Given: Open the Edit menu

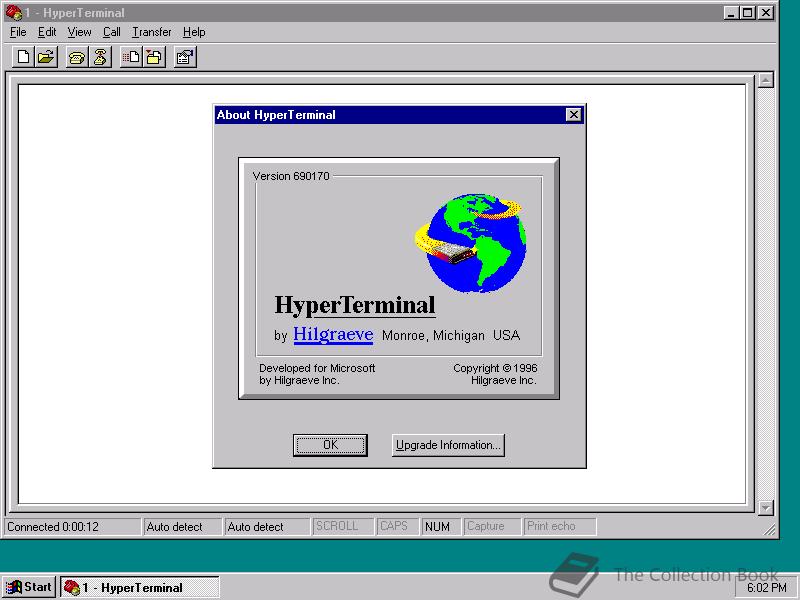Looking at the screenshot, I should pyautogui.click(x=47, y=32).
